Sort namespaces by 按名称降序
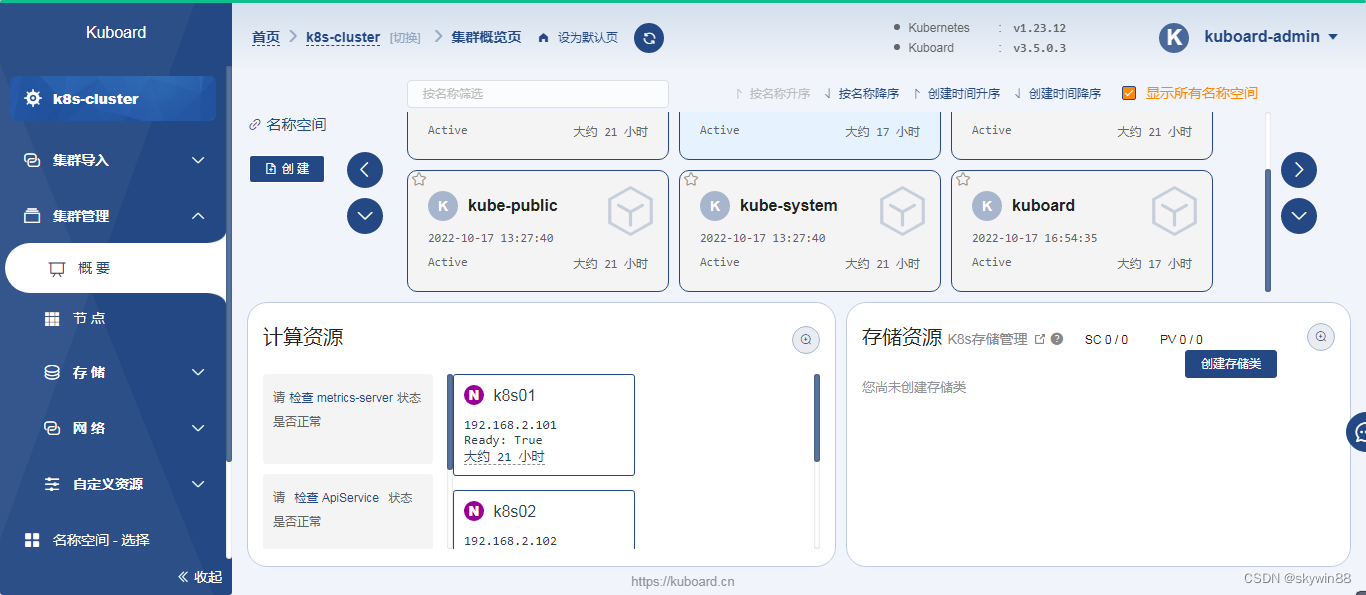Viewport: 1366px width, 595px height. pyautogui.click(x=861, y=94)
